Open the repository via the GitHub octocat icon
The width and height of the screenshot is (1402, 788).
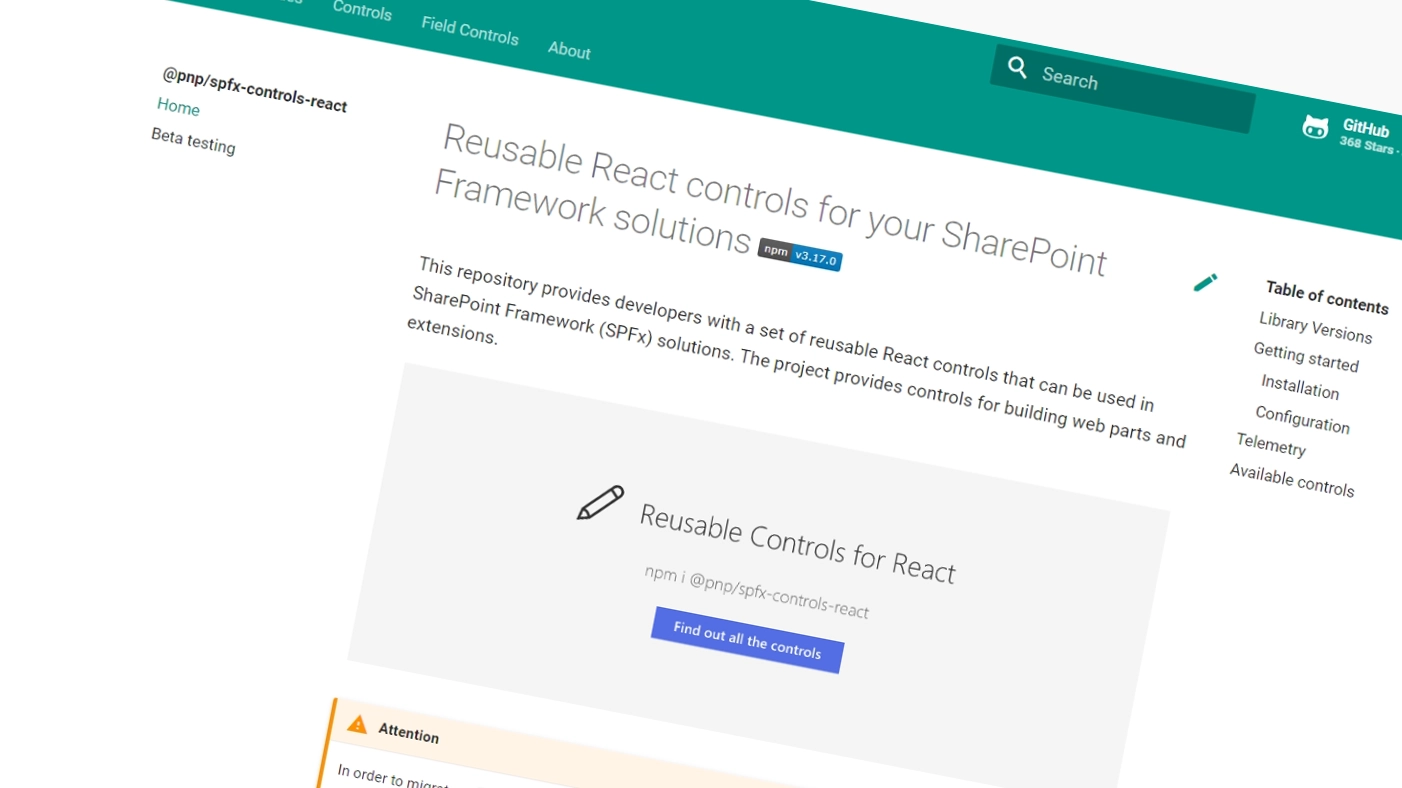tap(1315, 127)
